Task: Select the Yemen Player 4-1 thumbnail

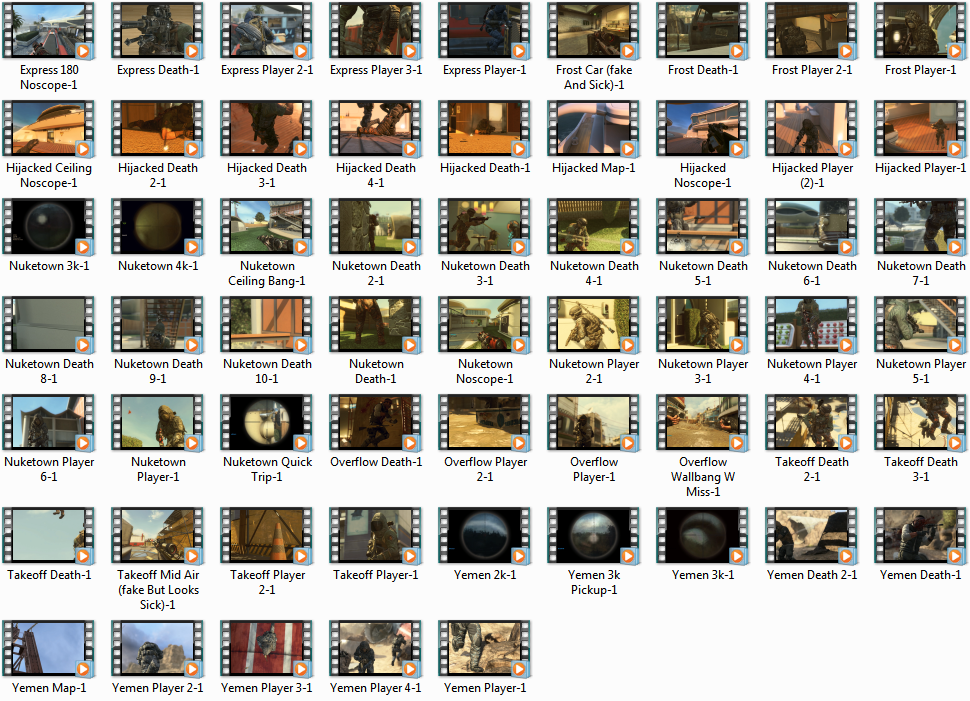Action: pyautogui.click(x=376, y=648)
